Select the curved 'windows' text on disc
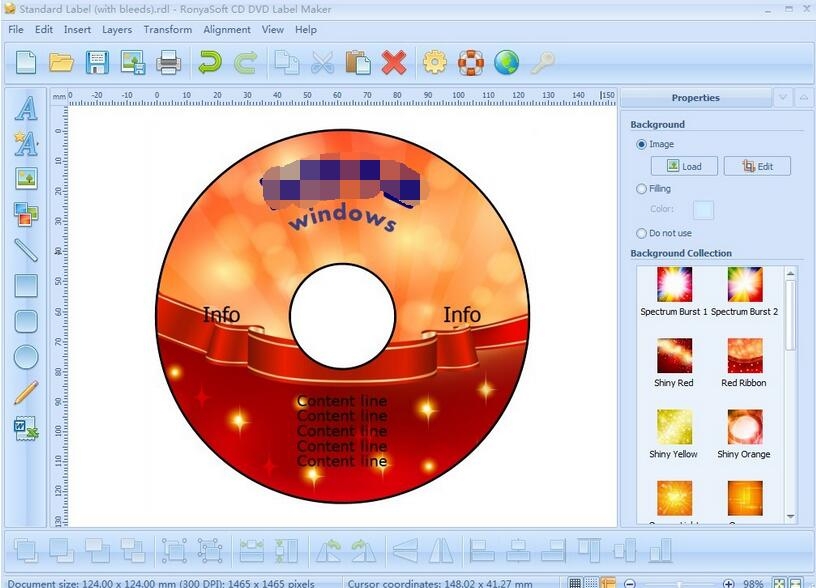The width and height of the screenshot is (816, 588). click(x=343, y=218)
